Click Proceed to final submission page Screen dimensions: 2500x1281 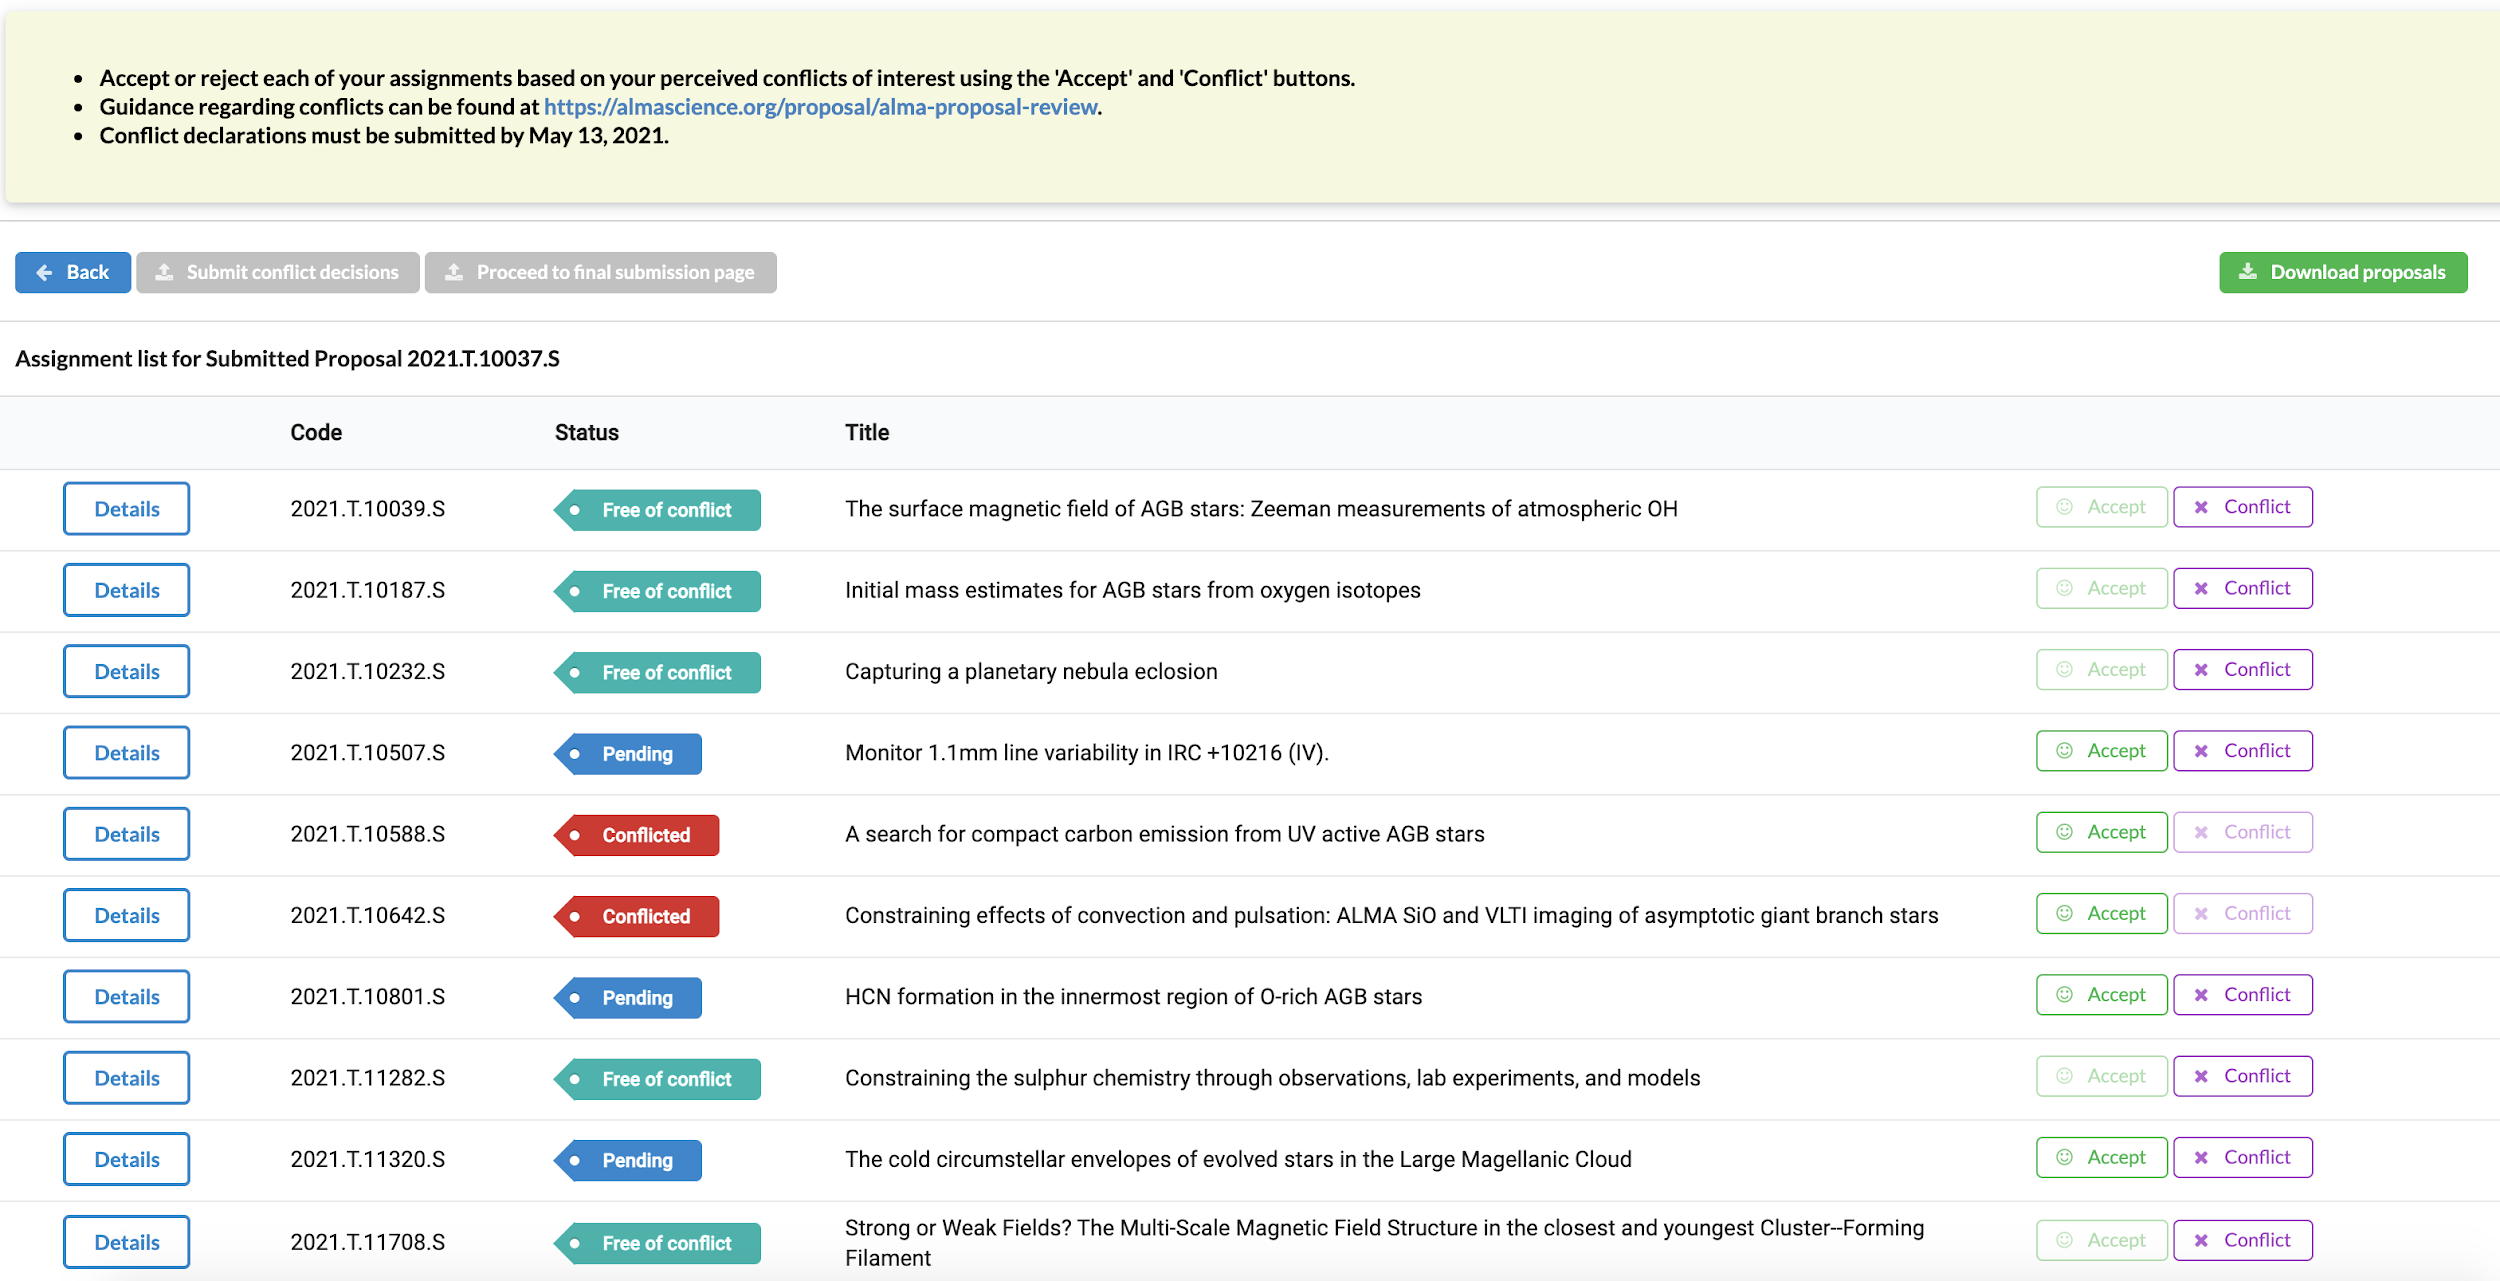[600, 272]
